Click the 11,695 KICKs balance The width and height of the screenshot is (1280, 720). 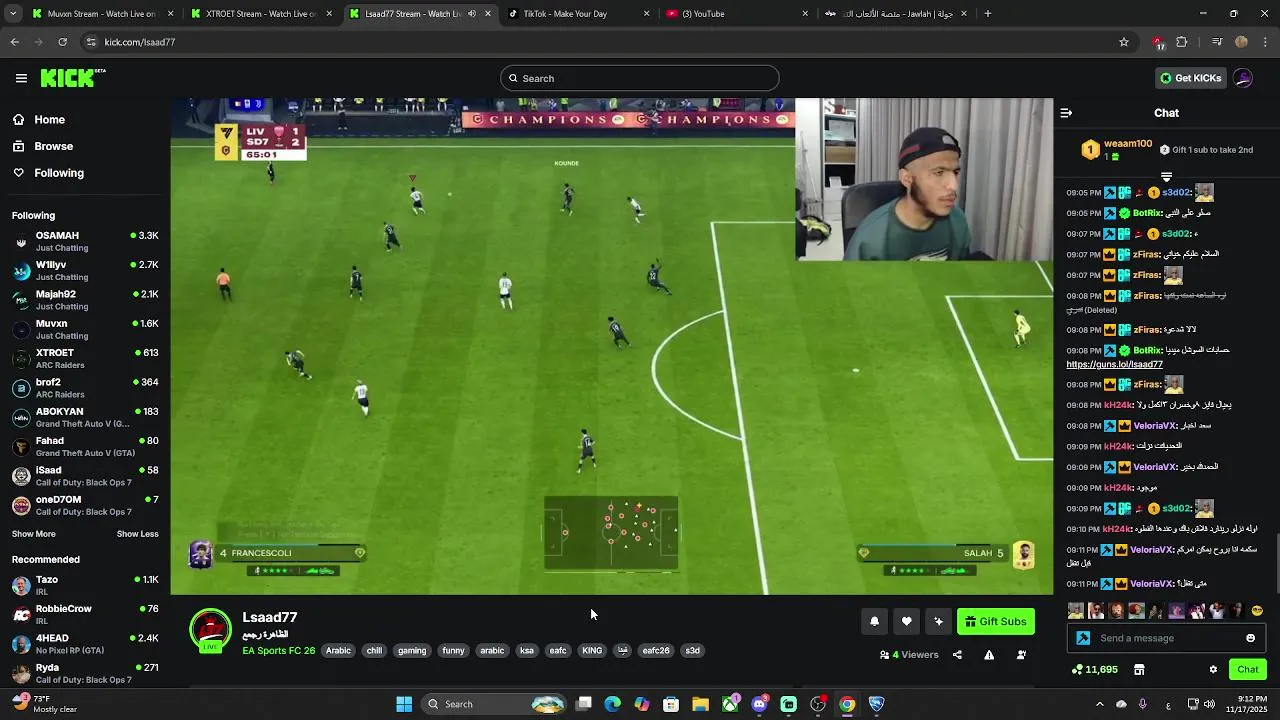(x=1094, y=669)
